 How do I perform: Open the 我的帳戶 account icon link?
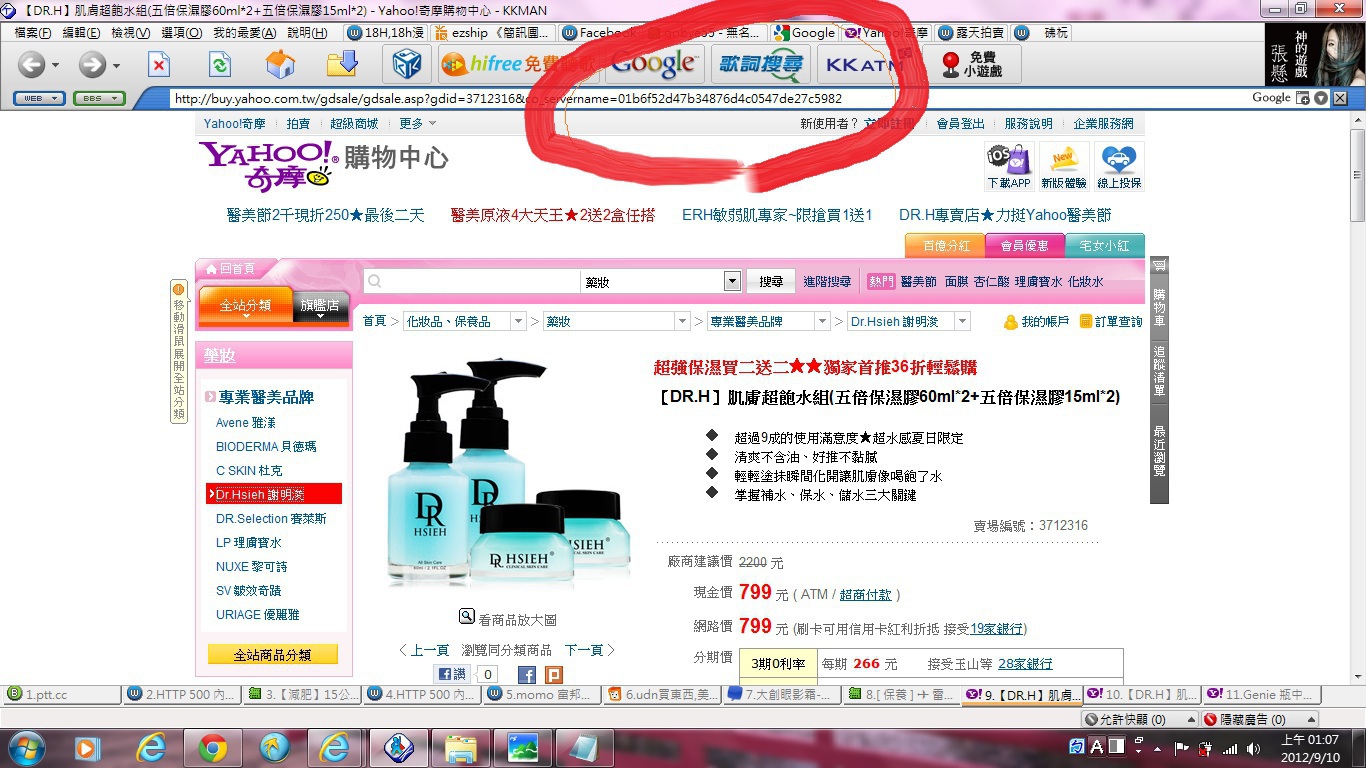pos(1036,322)
